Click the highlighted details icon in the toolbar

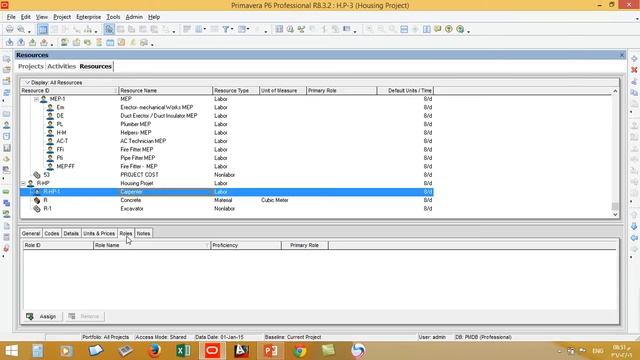(x=109, y=29)
